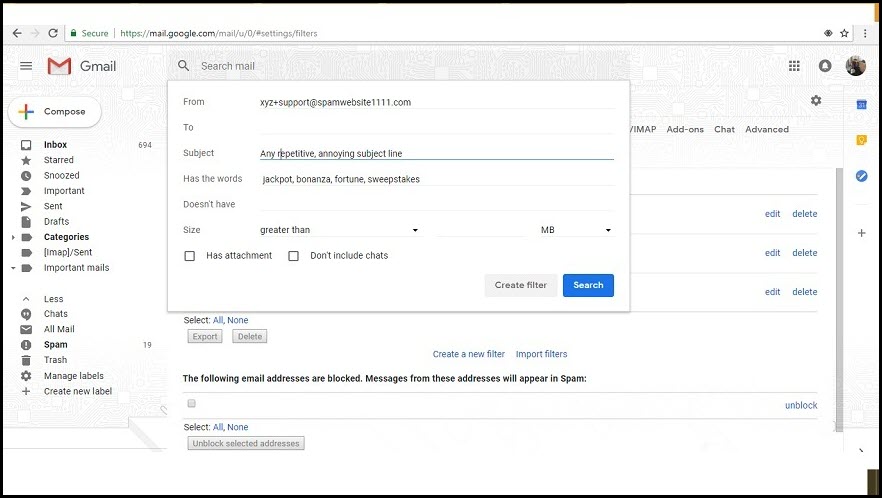The width and height of the screenshot is (882, 498).
Task: Click the Export button
Action: tap(205, 337)
